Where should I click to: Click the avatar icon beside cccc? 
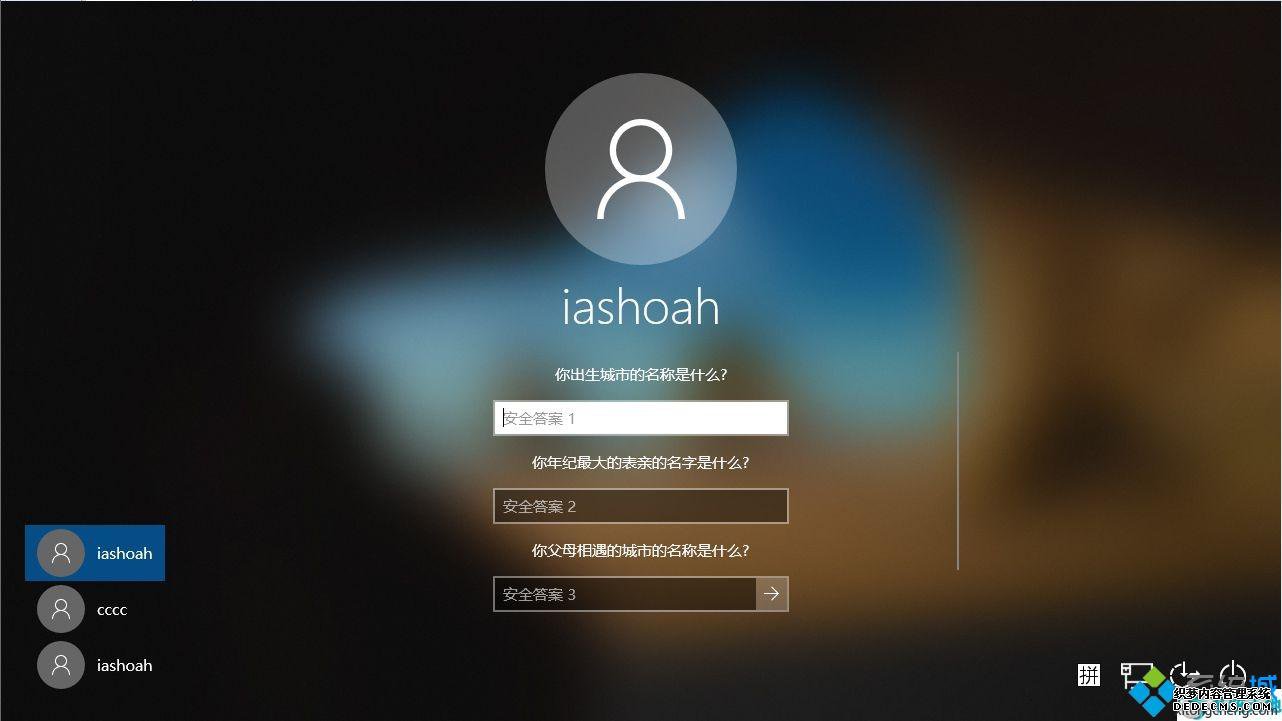[x=61, y=609]
